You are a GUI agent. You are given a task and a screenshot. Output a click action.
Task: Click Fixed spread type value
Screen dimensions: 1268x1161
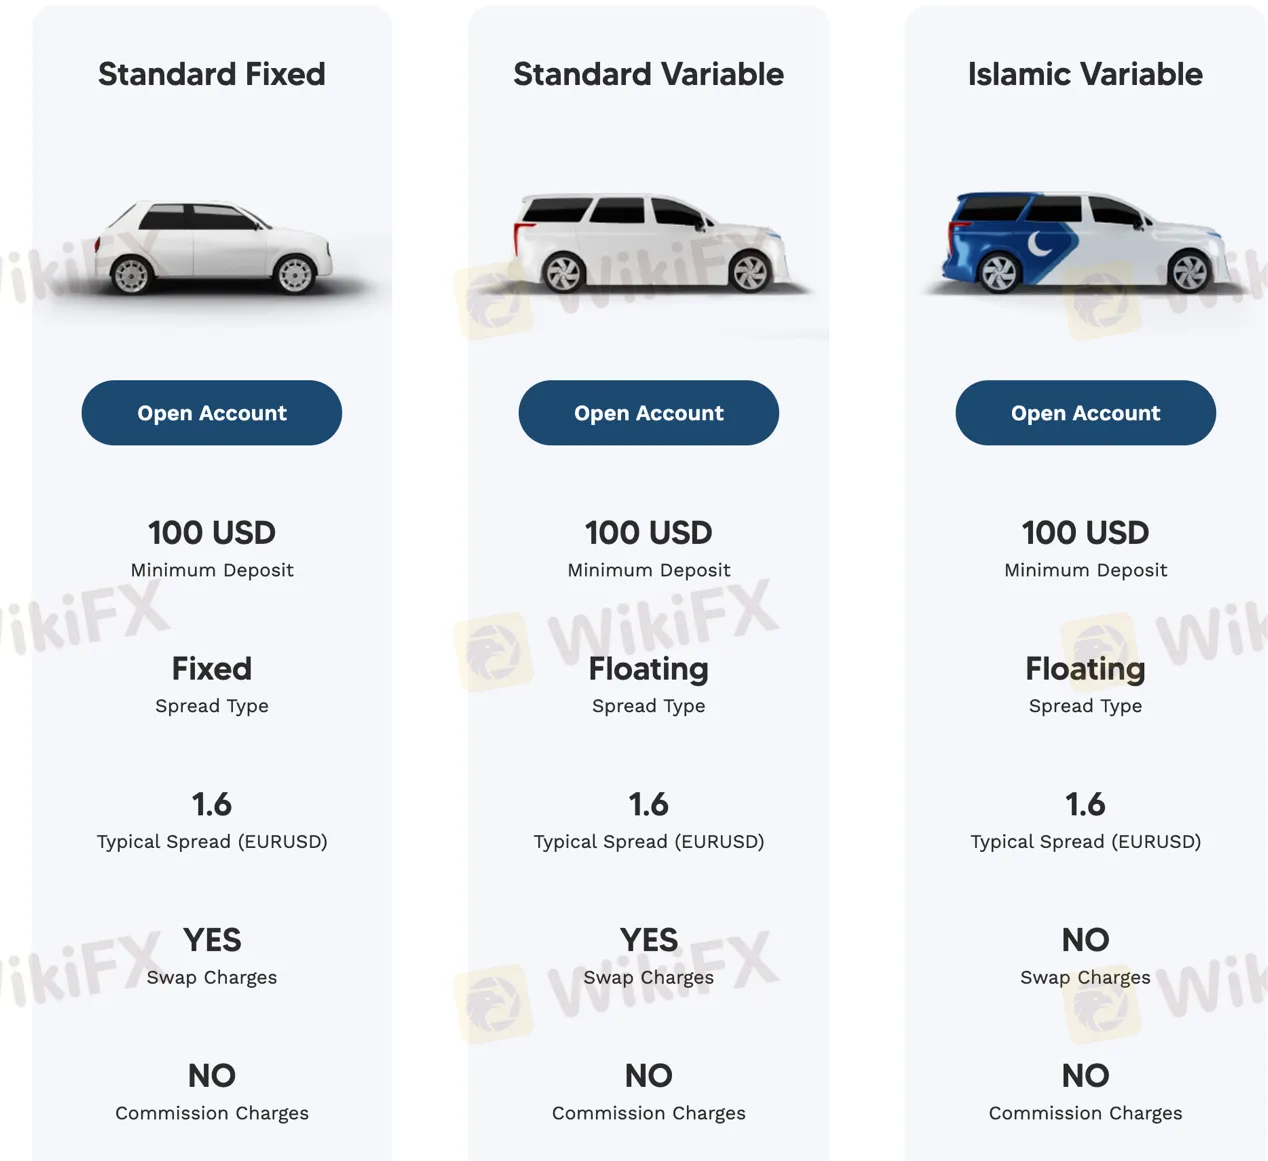[x=212, y=668]
